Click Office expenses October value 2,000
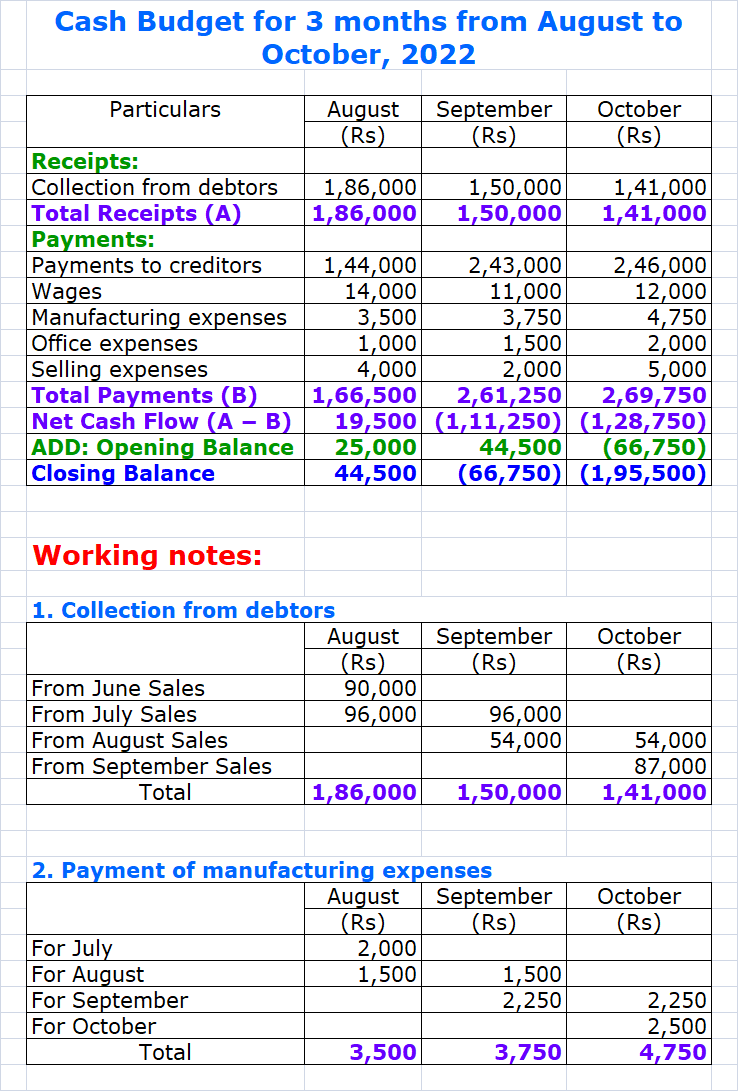This screenshot has height=1091, width=738. (x=677, y=343)
